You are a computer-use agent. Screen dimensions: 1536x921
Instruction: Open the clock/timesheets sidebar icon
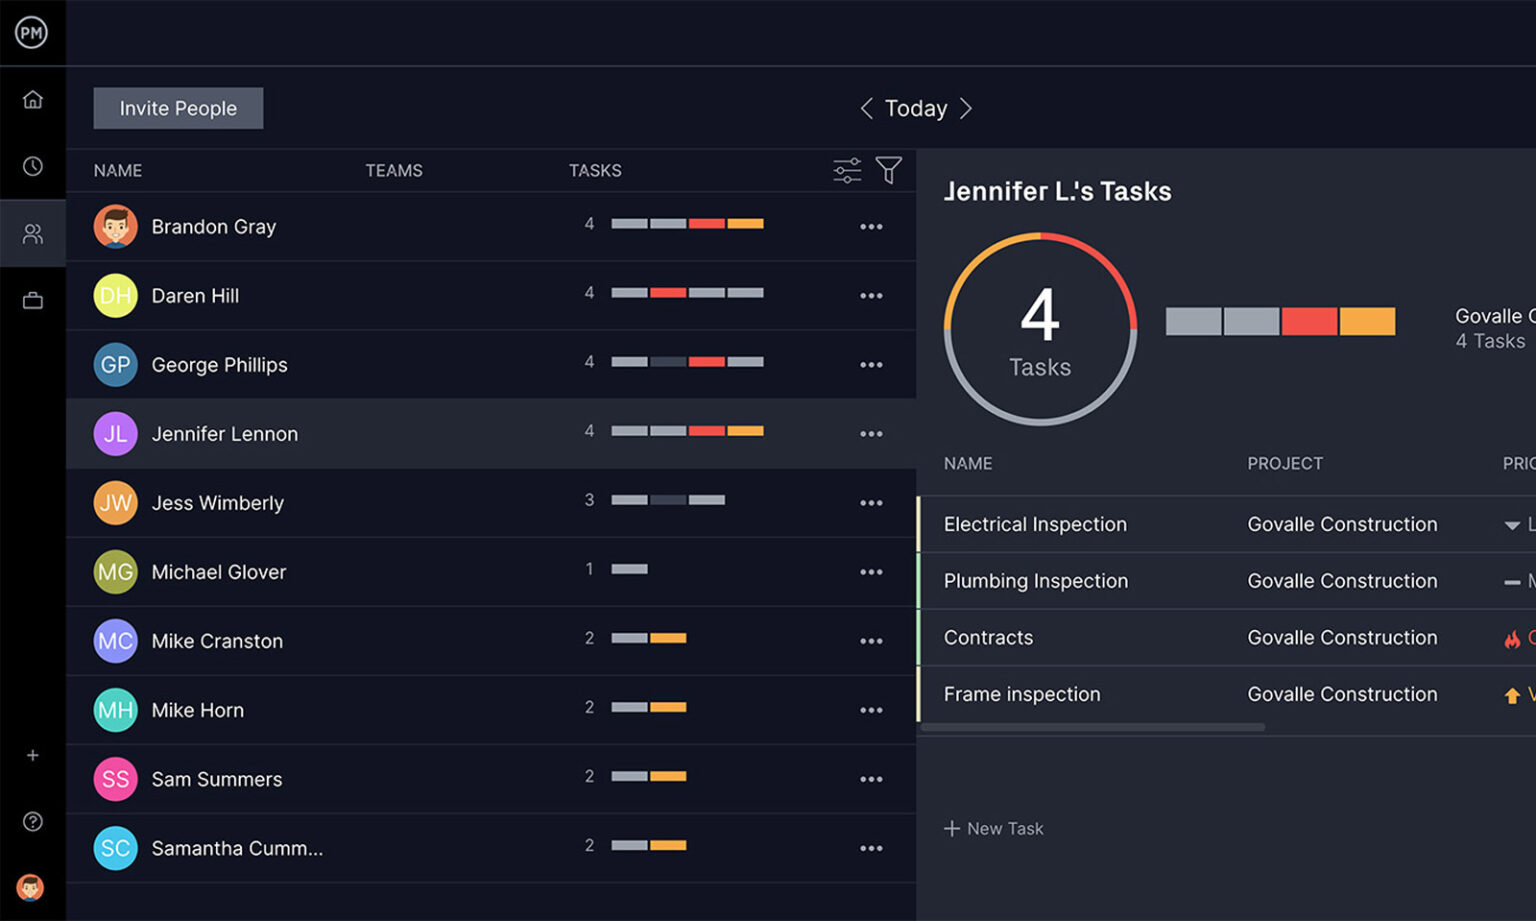33,166
